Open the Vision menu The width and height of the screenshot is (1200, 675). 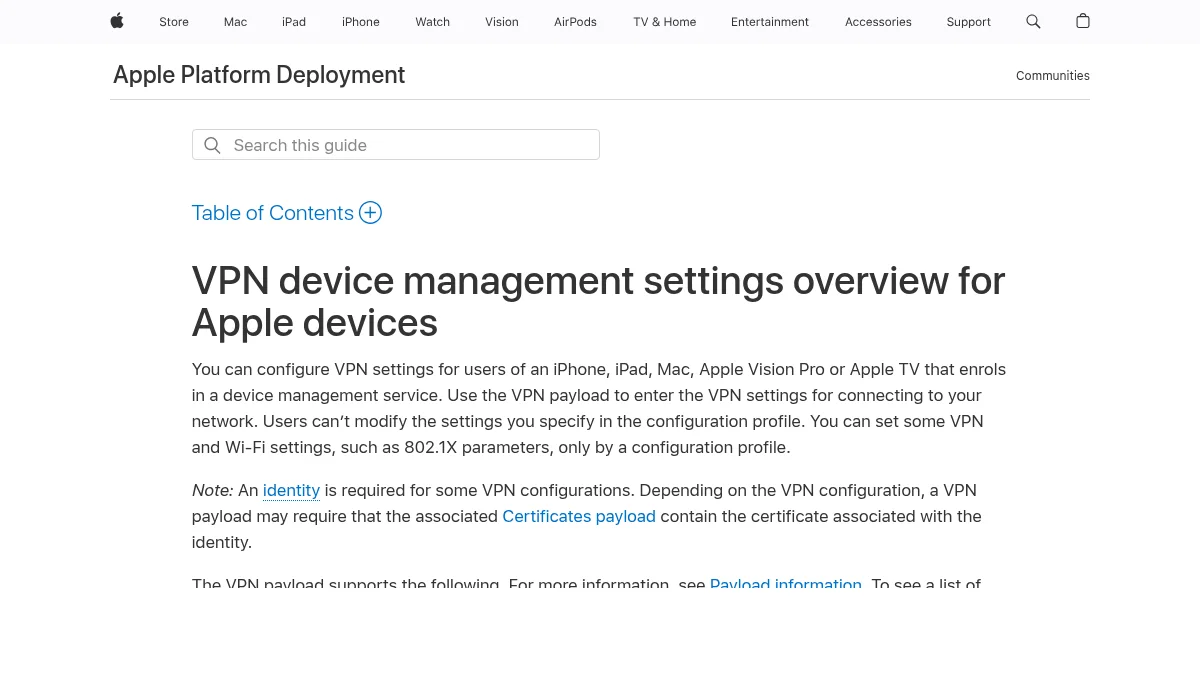(502, 22)
